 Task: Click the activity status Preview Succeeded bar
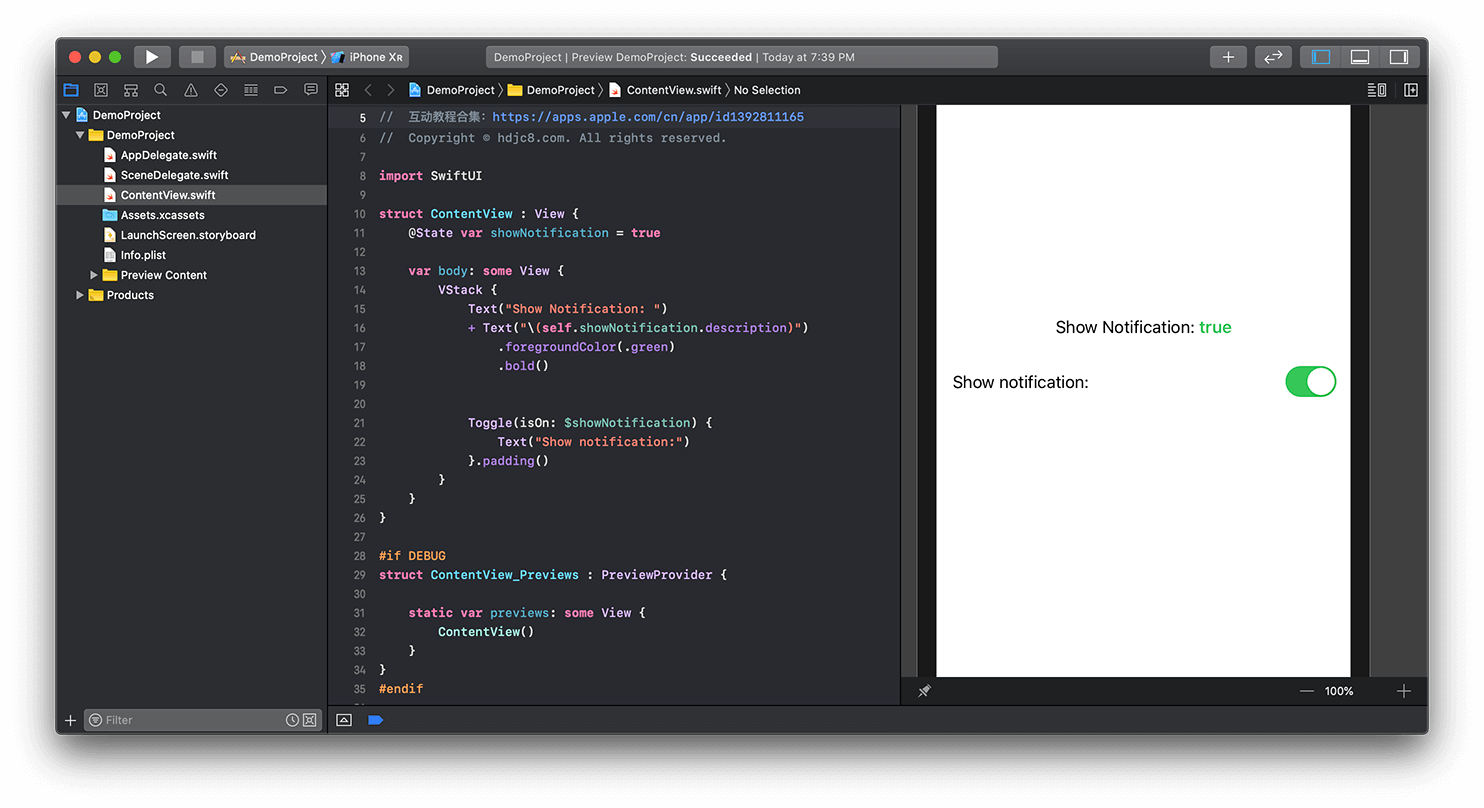click(x=741, y=57)
